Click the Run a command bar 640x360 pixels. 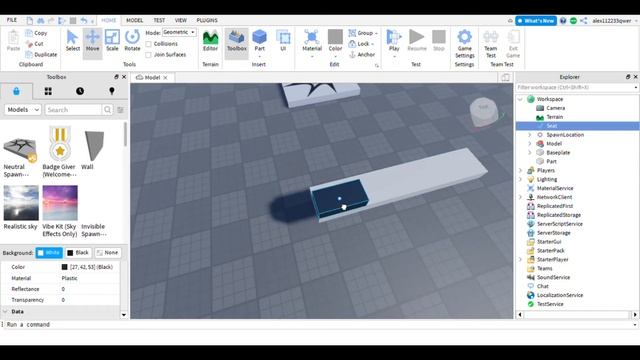pyautogui.click(x=318, y=324)
